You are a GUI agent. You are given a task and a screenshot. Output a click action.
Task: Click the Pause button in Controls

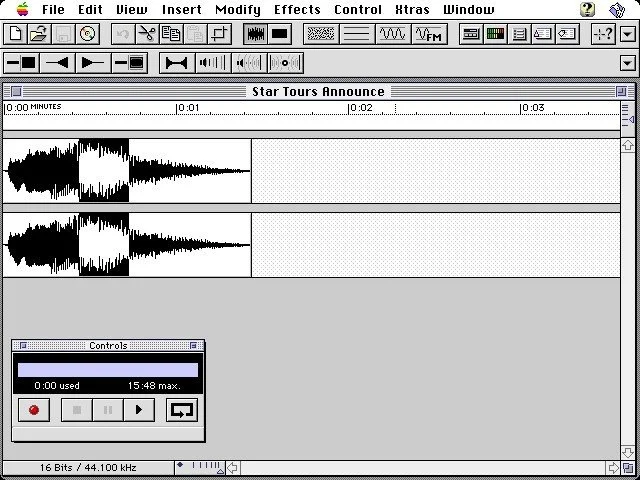108,410
